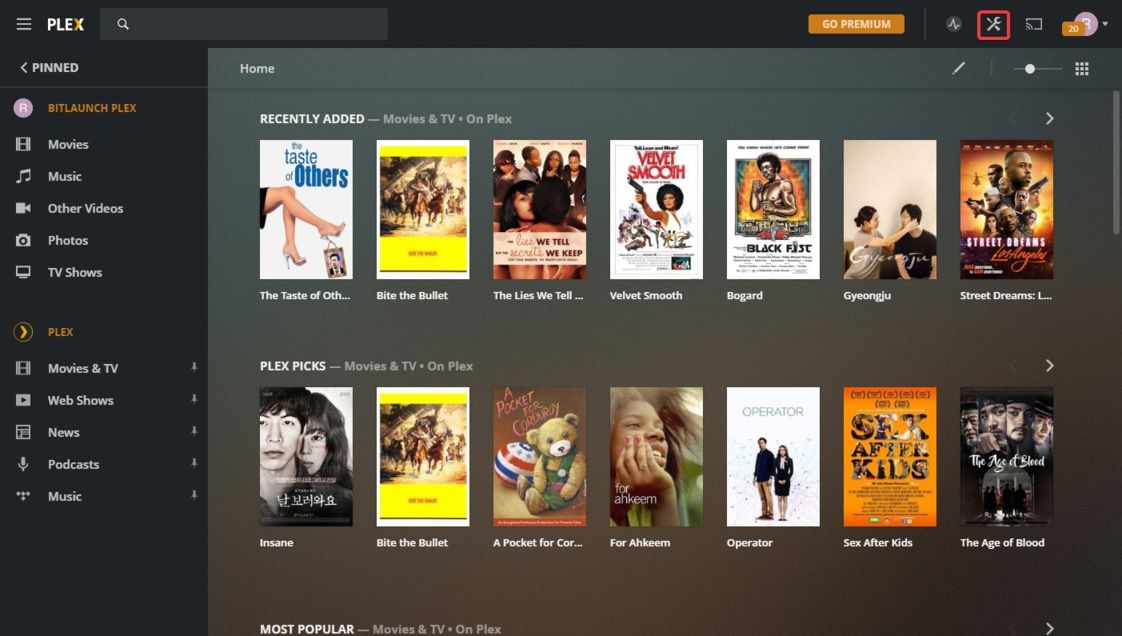Image resolution: width=1122 pixels, height=636 pixels.
Task: Open Sex After Kids poster
Action: (889, 456)
